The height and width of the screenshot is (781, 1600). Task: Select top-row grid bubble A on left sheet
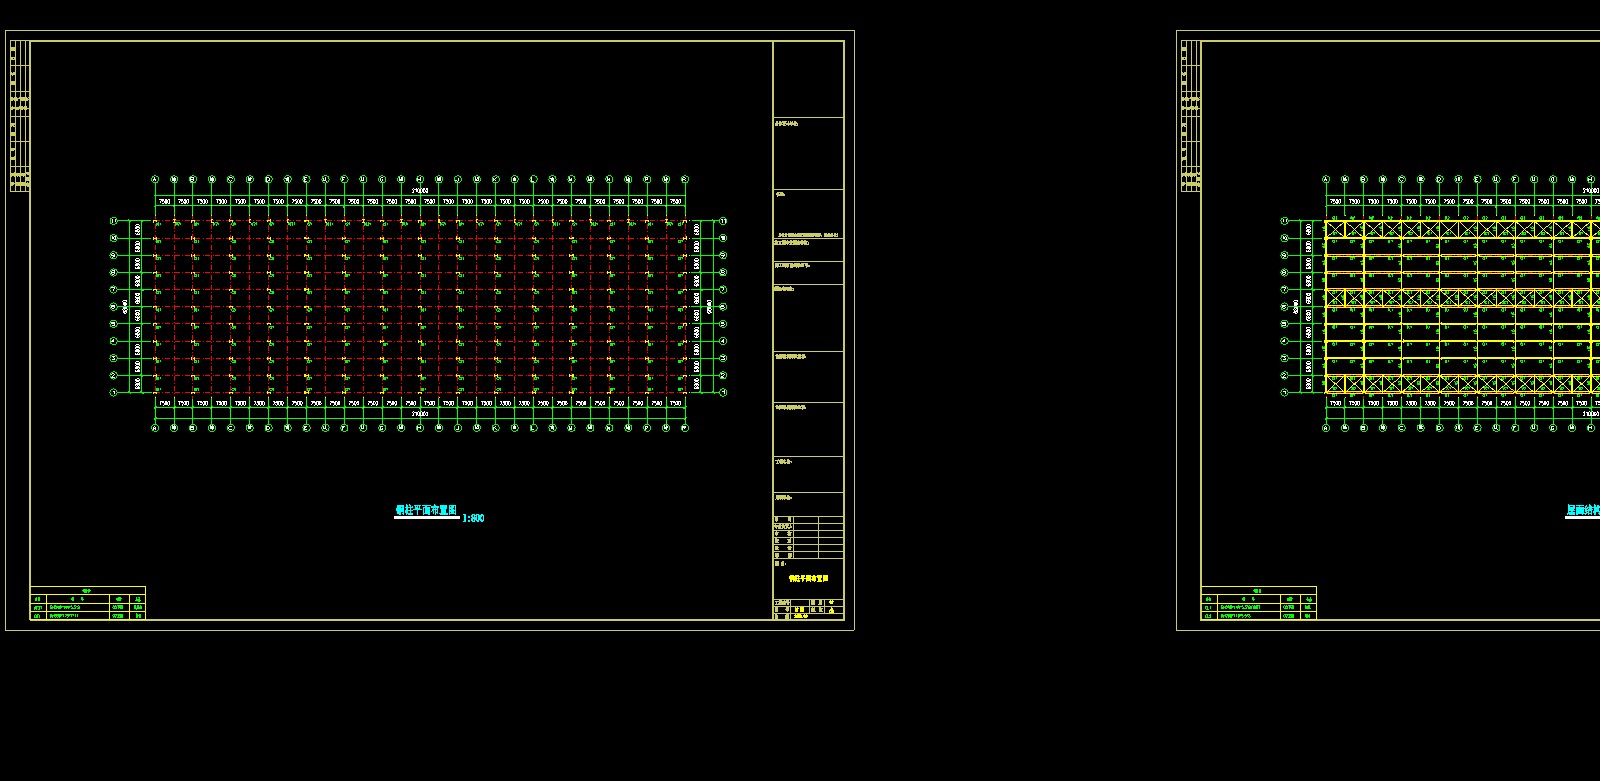click(x=155, y=180)
